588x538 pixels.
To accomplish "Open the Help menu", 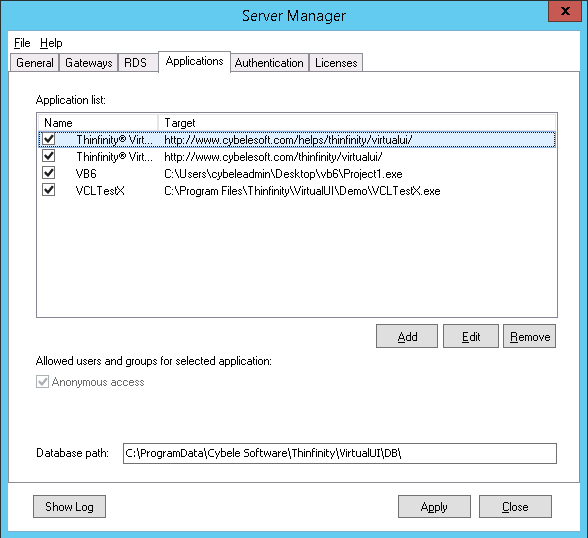I will tap(51, 43).
